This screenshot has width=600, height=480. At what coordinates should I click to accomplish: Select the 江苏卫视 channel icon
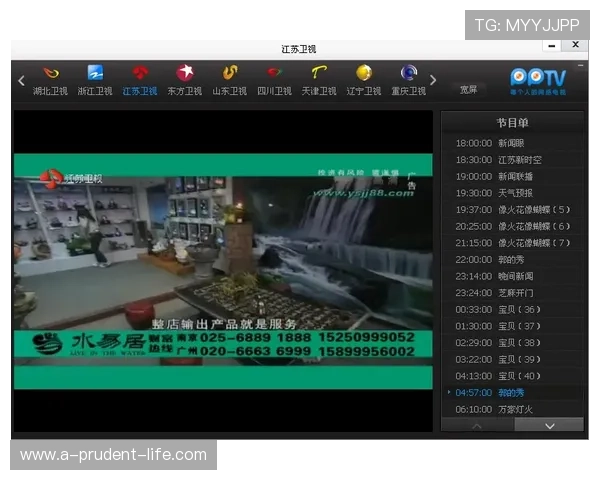pyautogui.click(x=140, y=73)
